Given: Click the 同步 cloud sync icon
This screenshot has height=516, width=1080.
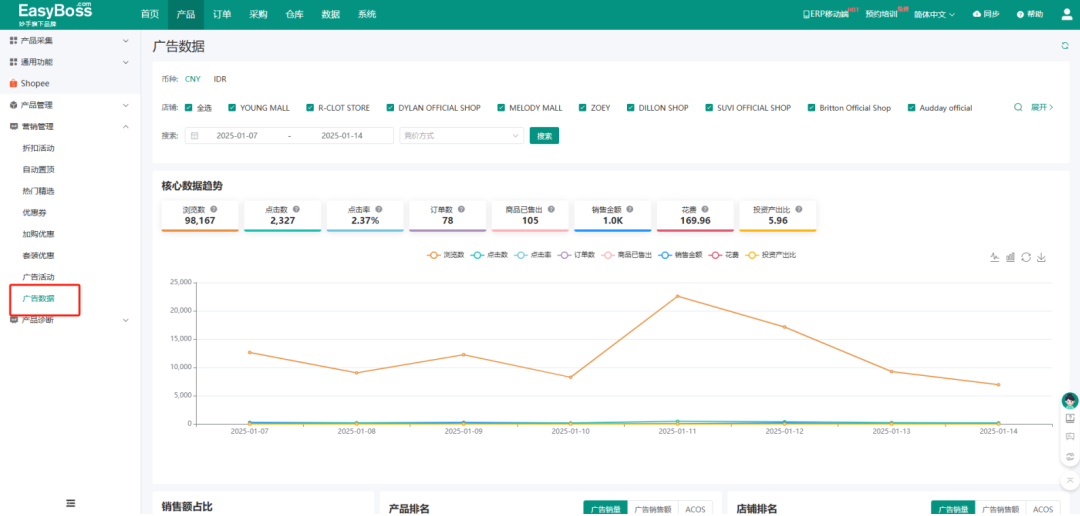Looking at the screenshot, I should tap(977, 14).
